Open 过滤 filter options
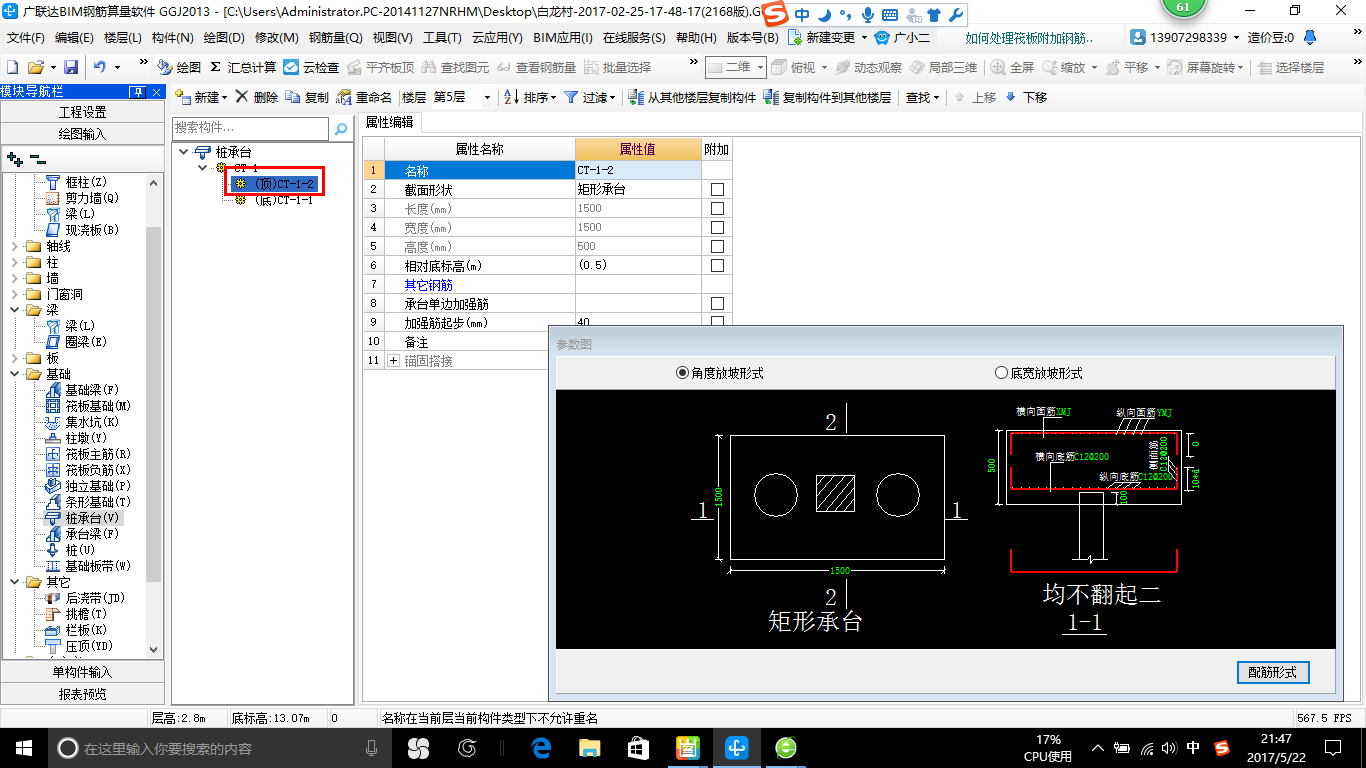This screenshot has width=1366, height=768. click(x=591, y=97)
